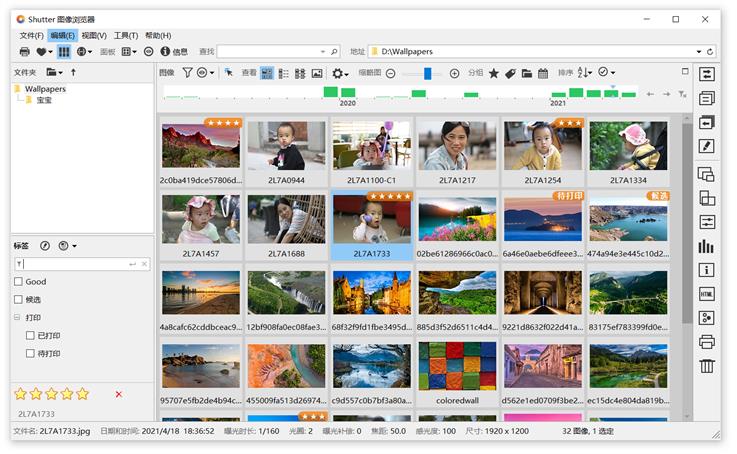Select the coloredwall thumbnail
Image resolution: width=737 pixels, height=454 pixels.
pos(457,373)
